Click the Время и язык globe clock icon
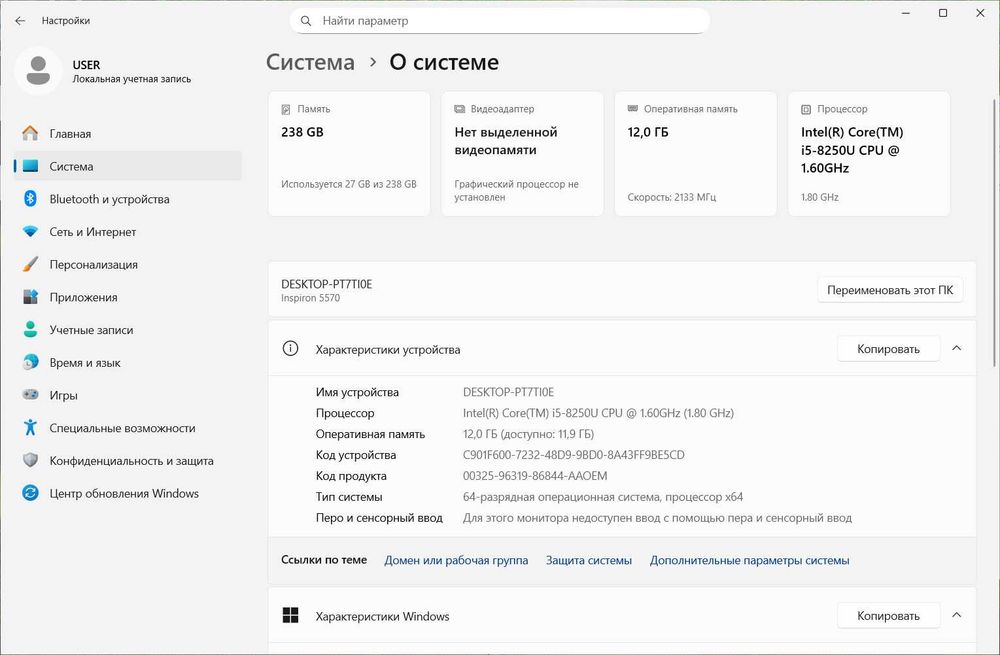Screen dimensions: 1000x655 tap(30, 362)
